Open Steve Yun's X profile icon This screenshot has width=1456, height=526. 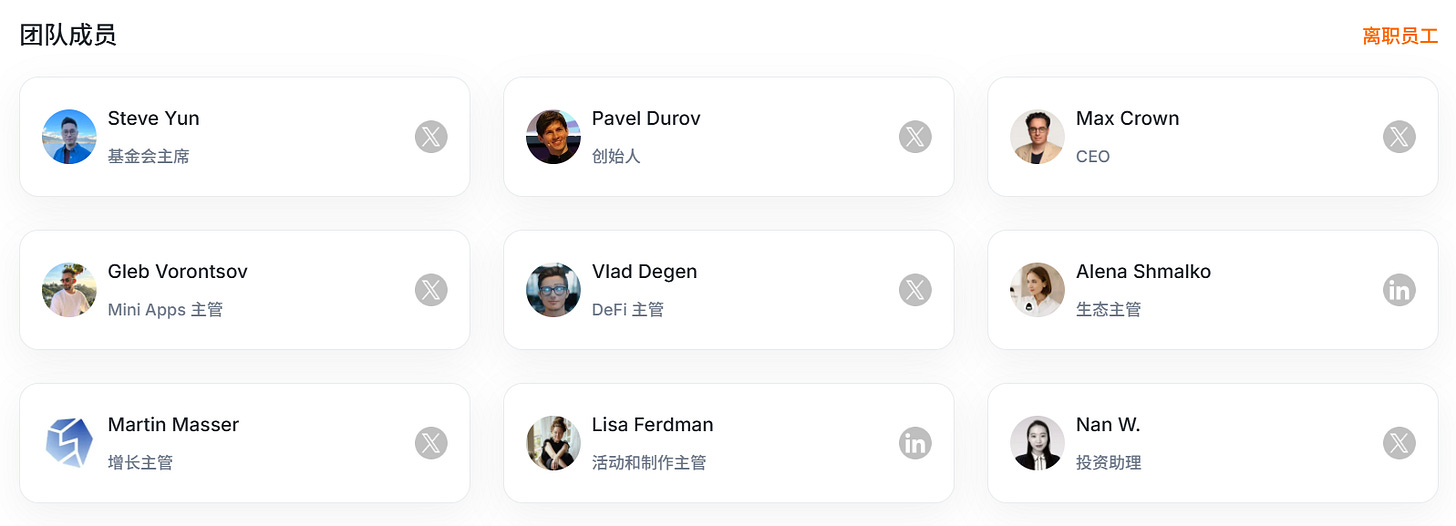point(431,137)
